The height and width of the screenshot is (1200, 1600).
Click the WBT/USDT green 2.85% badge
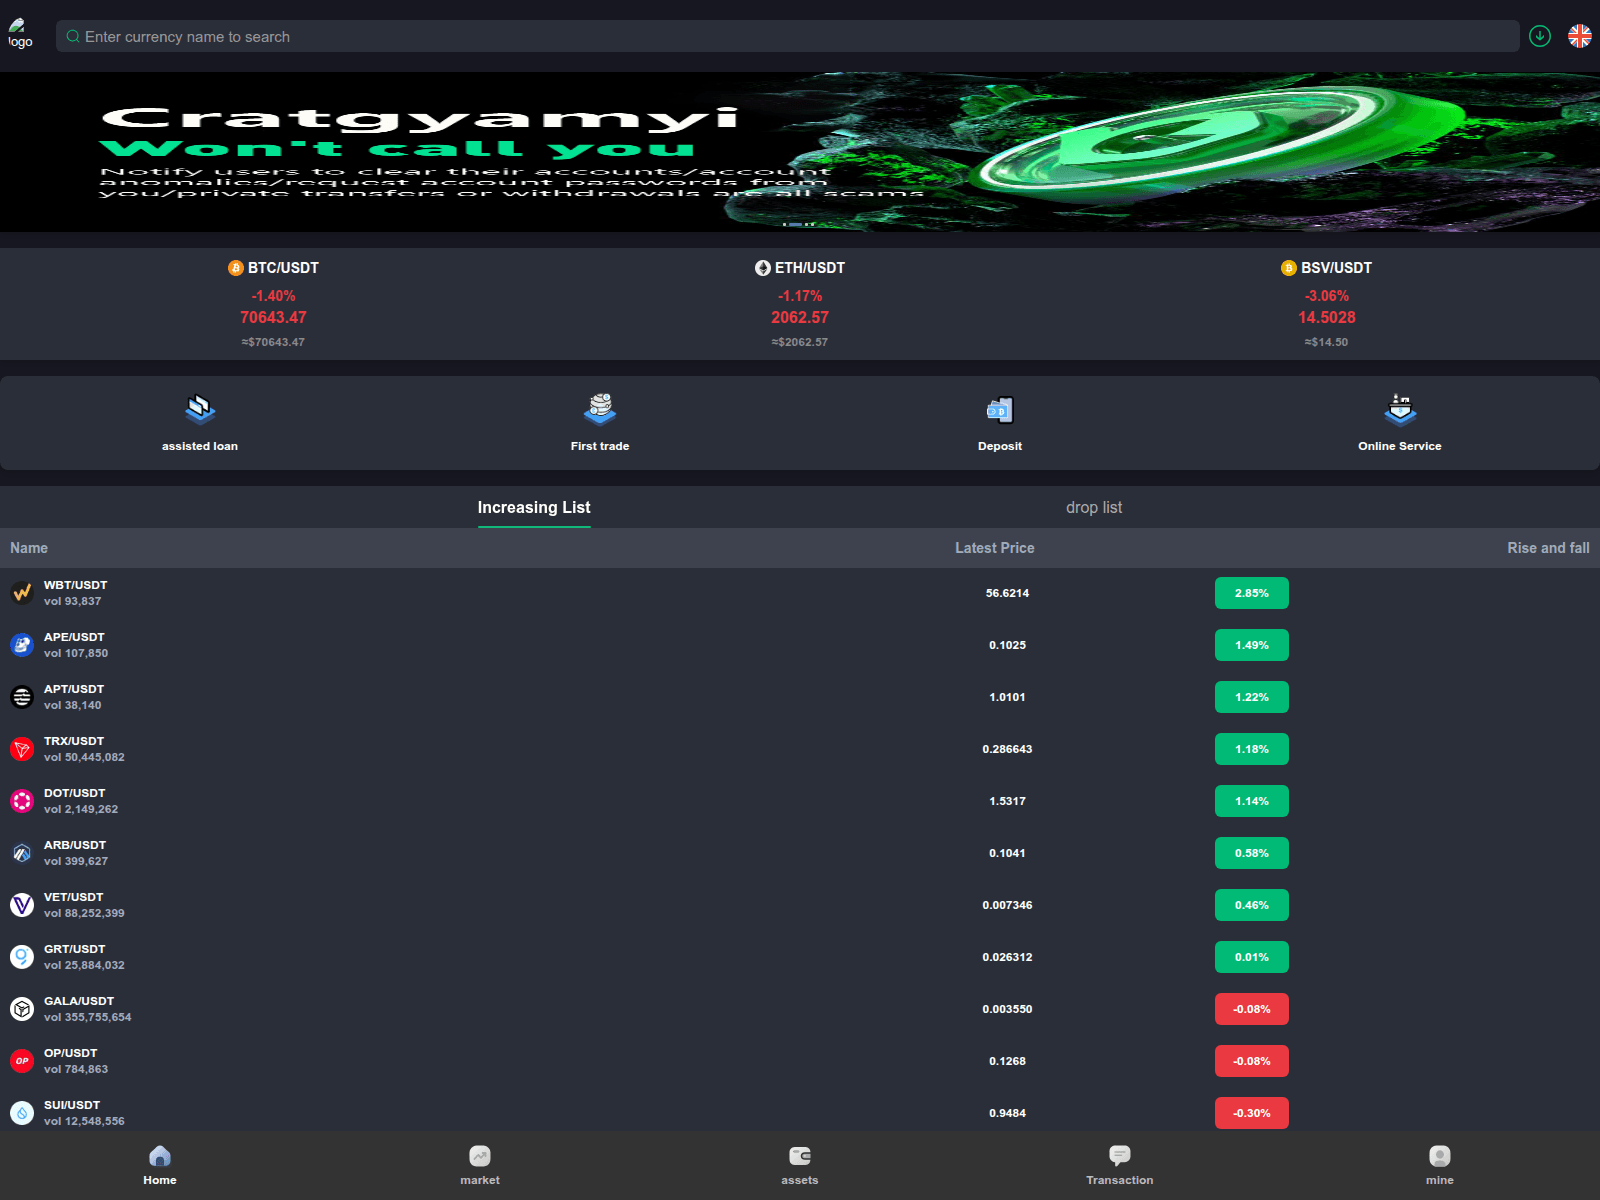(x=1251, y=592)
